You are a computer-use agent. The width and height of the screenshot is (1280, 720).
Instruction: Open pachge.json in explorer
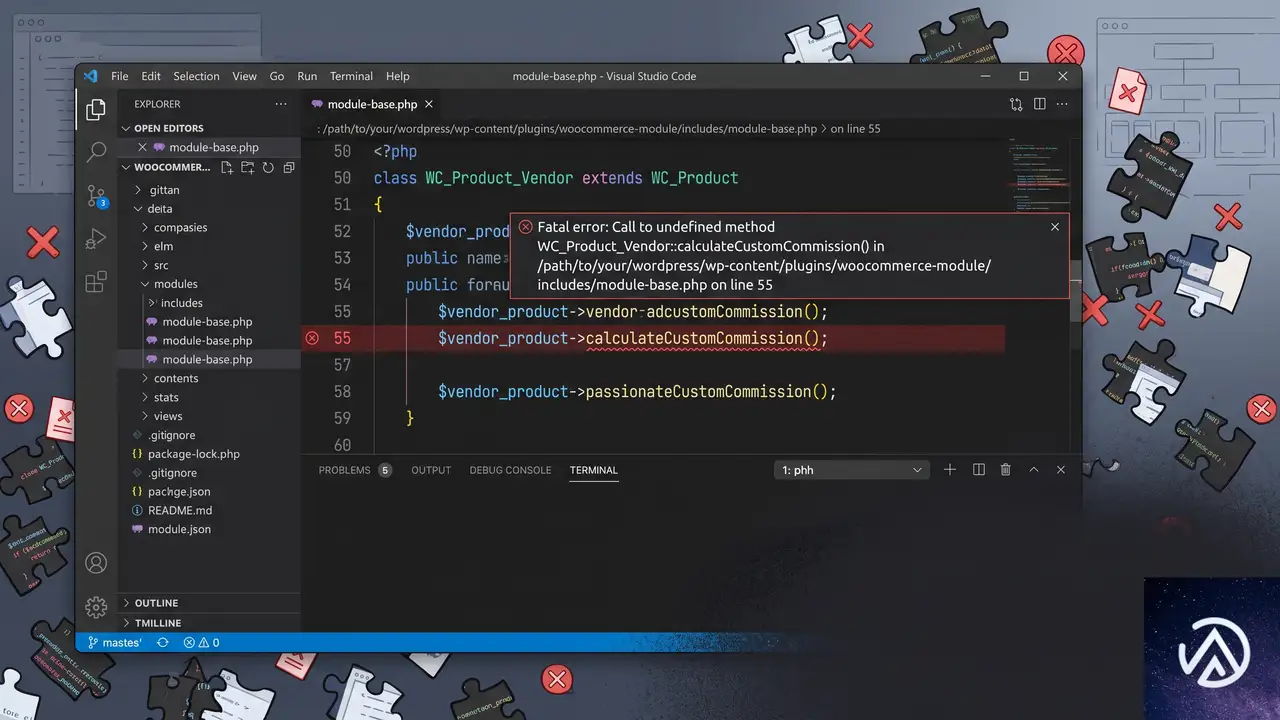tap(179, 492)
